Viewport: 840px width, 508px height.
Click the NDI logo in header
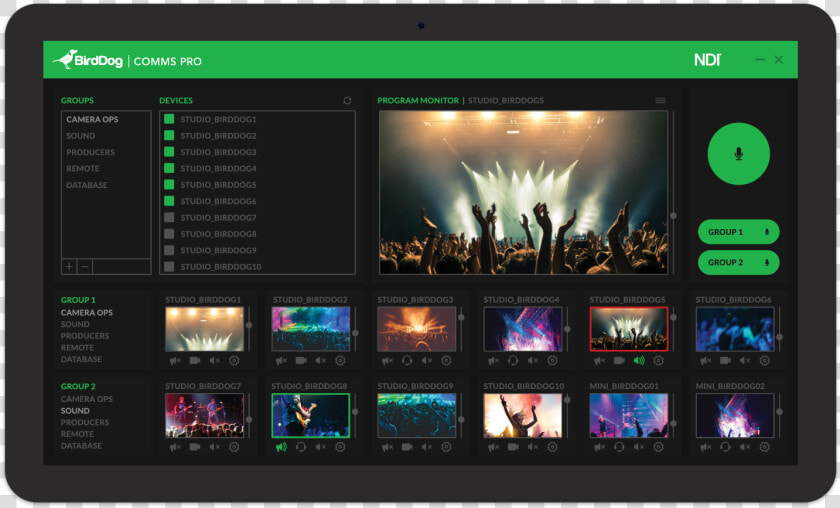[707, 59]
